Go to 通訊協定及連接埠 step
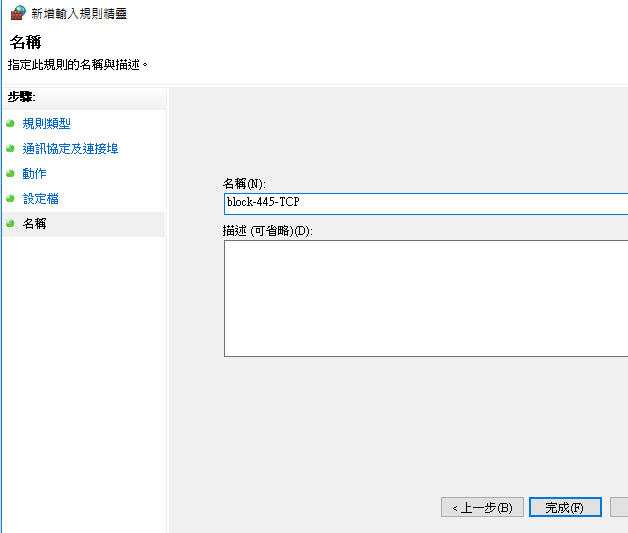The width and height of the screenshot is (628, 533). click(70, 149)
